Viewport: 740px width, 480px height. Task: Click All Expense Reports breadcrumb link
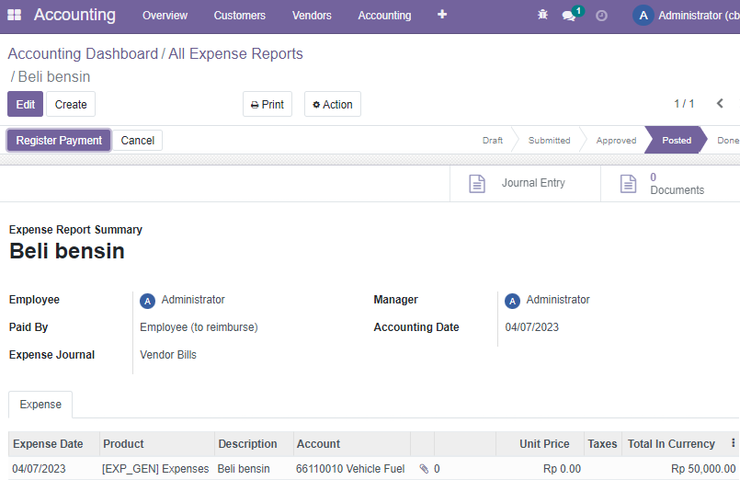pos(235,54)
